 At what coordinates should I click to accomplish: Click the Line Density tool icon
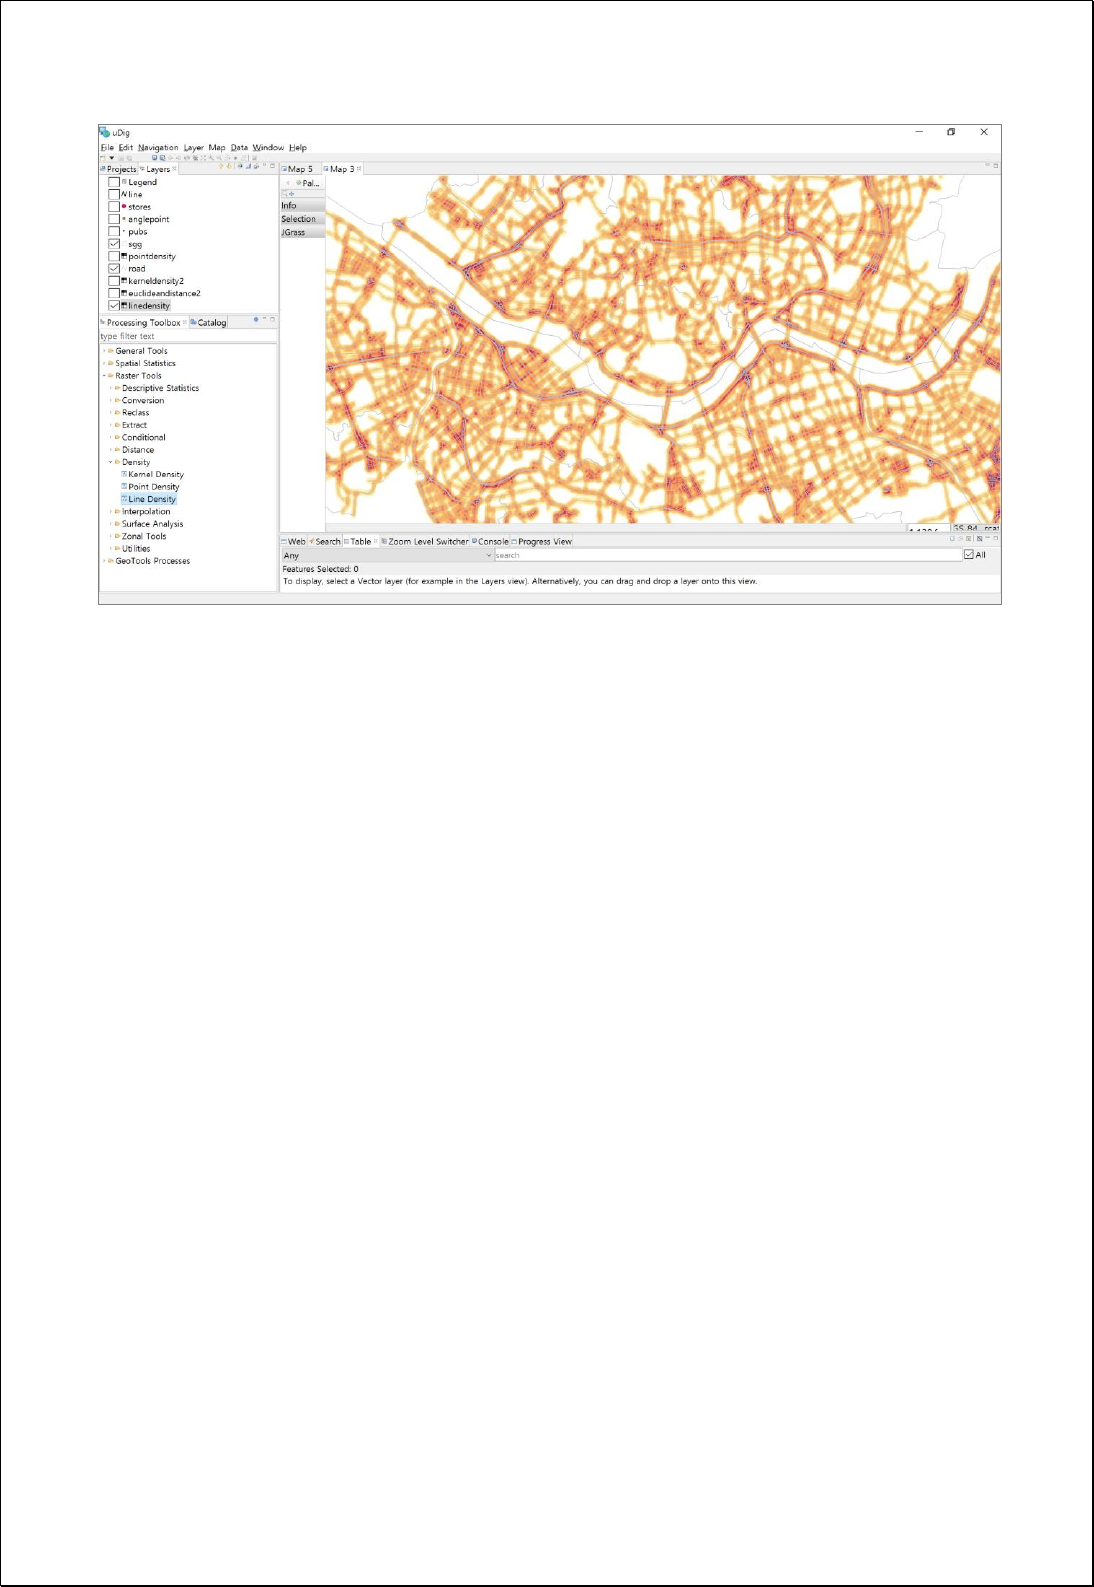(124, 499)
